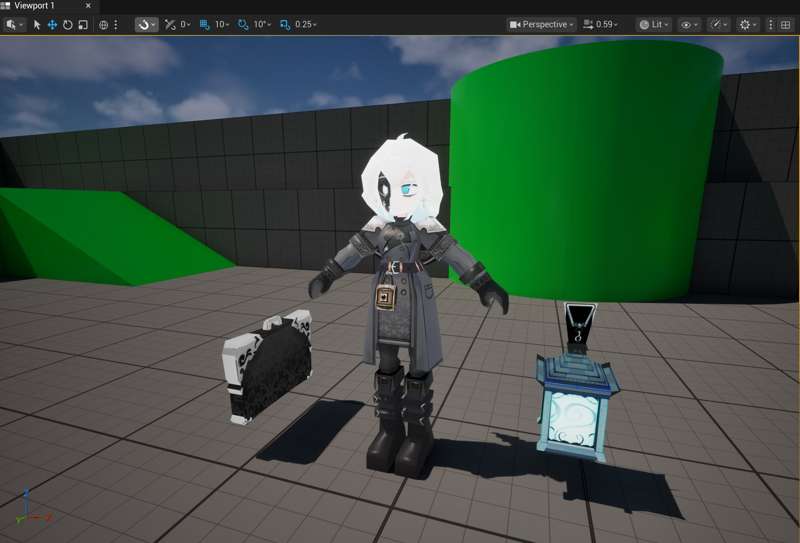The width and height of the screenshot is (800, 543).
Task: Open the Lit view mode menu
Action: pos(654,24)
